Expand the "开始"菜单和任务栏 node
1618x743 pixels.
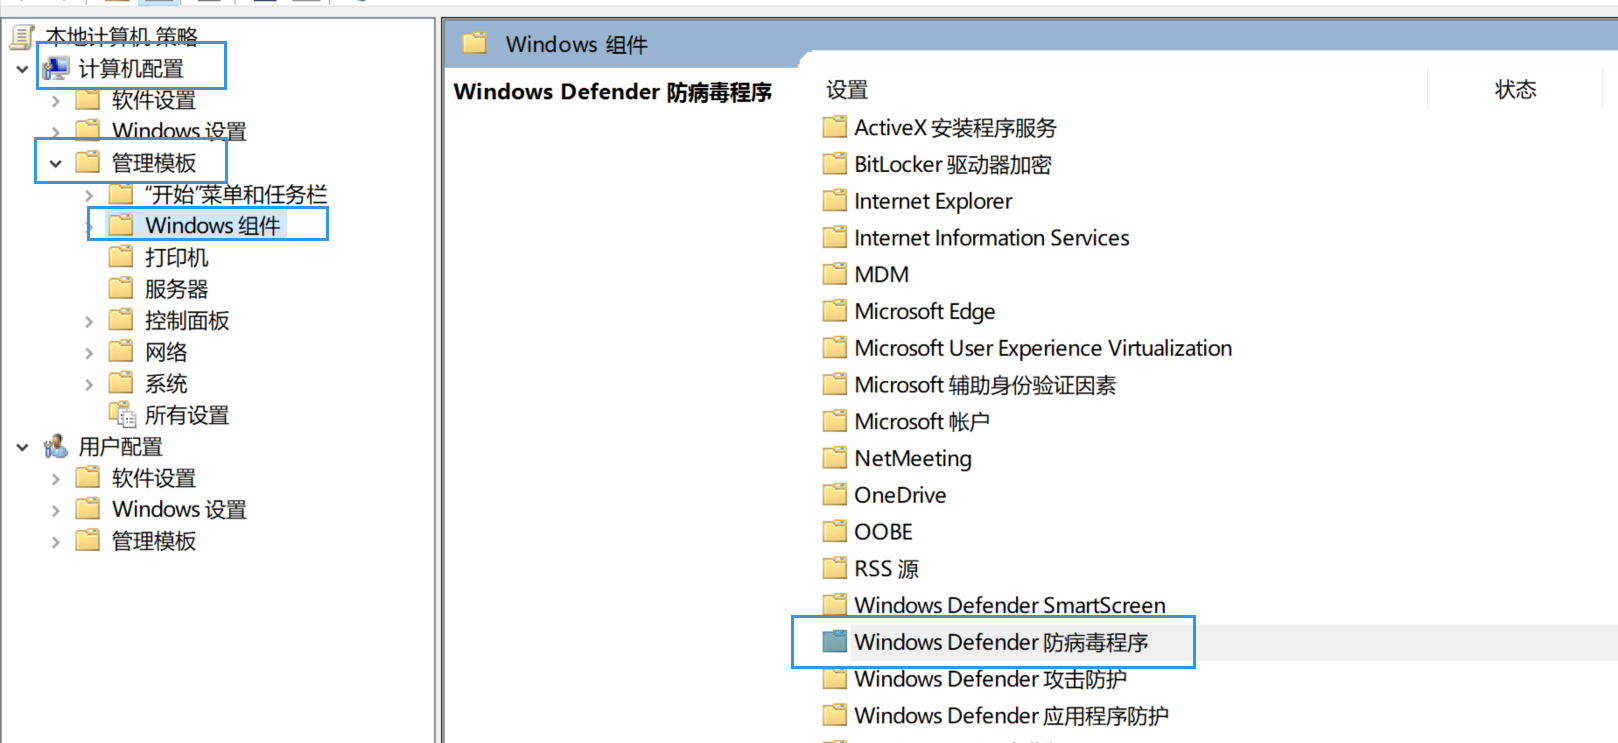89,195
